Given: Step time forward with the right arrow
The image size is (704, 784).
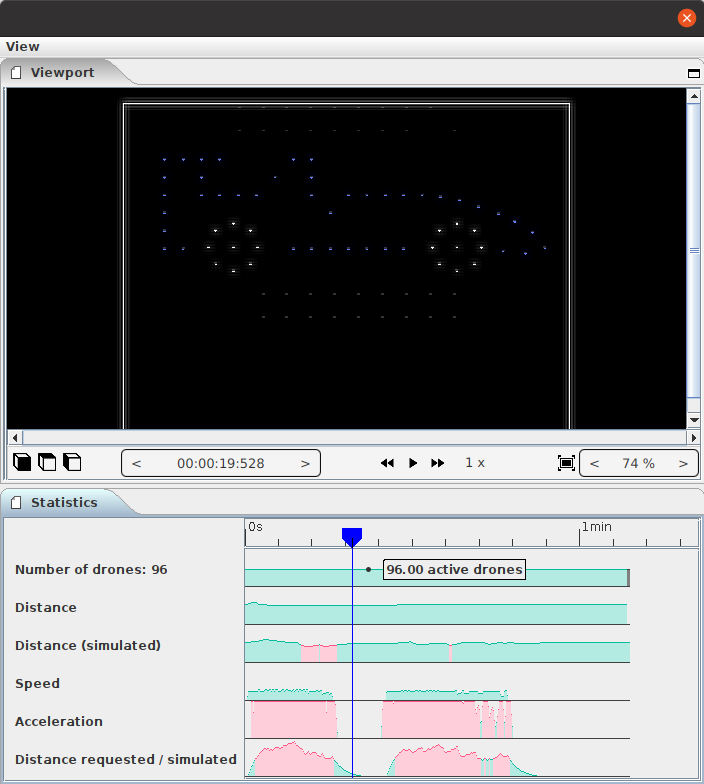Looking at the screenshot, I should [305, 464].
